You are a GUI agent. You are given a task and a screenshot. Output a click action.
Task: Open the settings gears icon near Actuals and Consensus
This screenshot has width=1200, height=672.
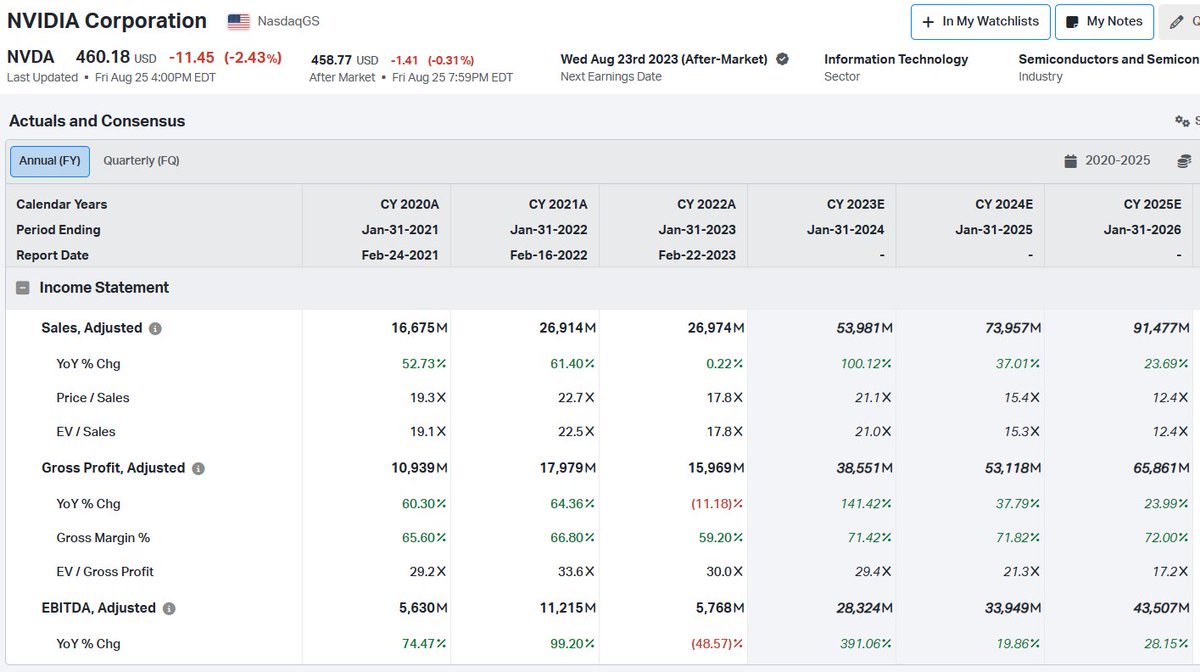tap(1182, 121)
